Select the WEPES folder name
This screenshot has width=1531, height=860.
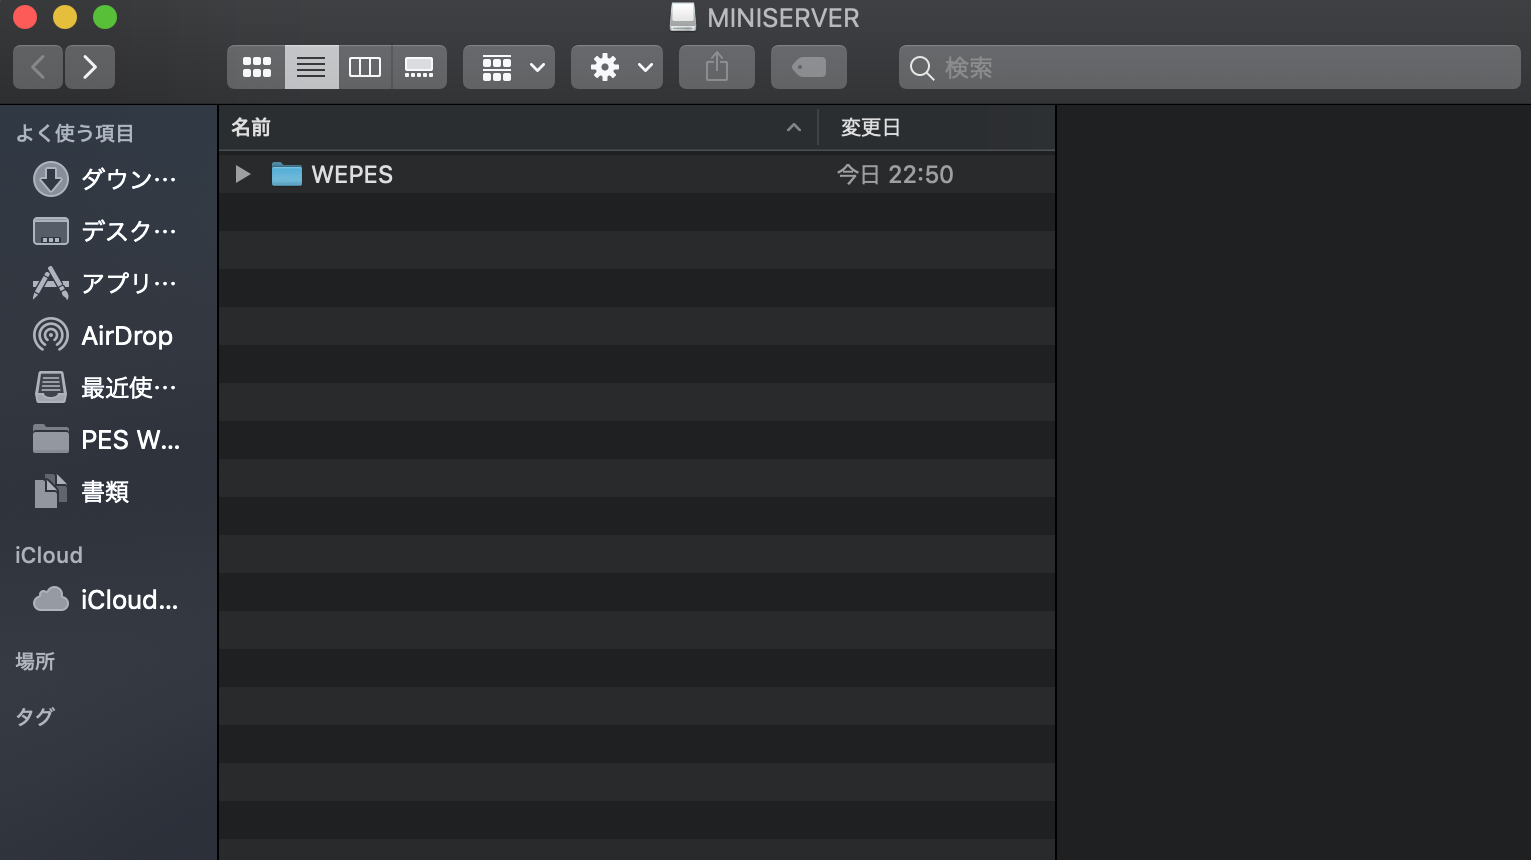tap(352, 174)
